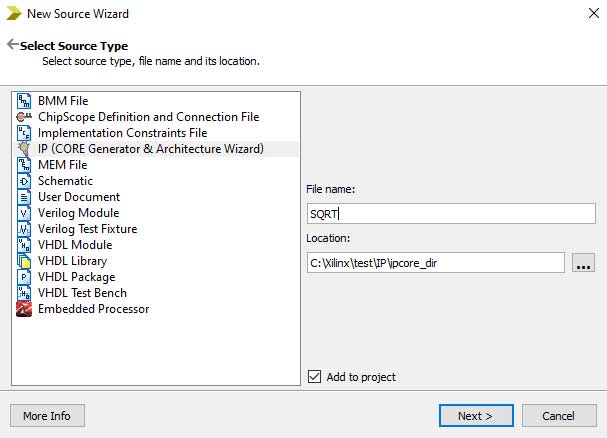
Task: Click the Verilog Module icon
Action: pyautogui.click(x=25, y=213)
